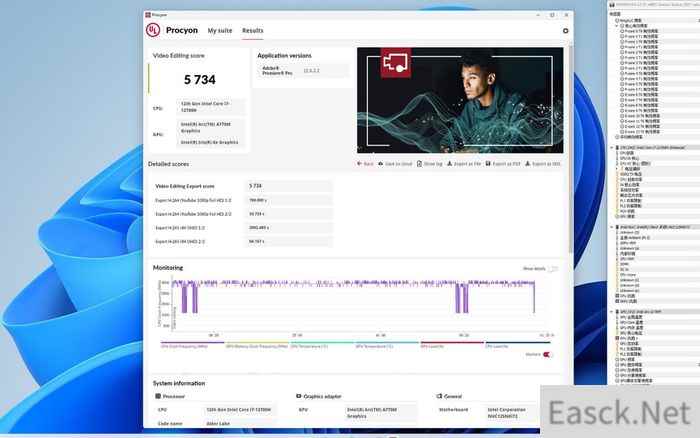
Task: Toggle Show details in Monitoring
Action: coord(553,269)
